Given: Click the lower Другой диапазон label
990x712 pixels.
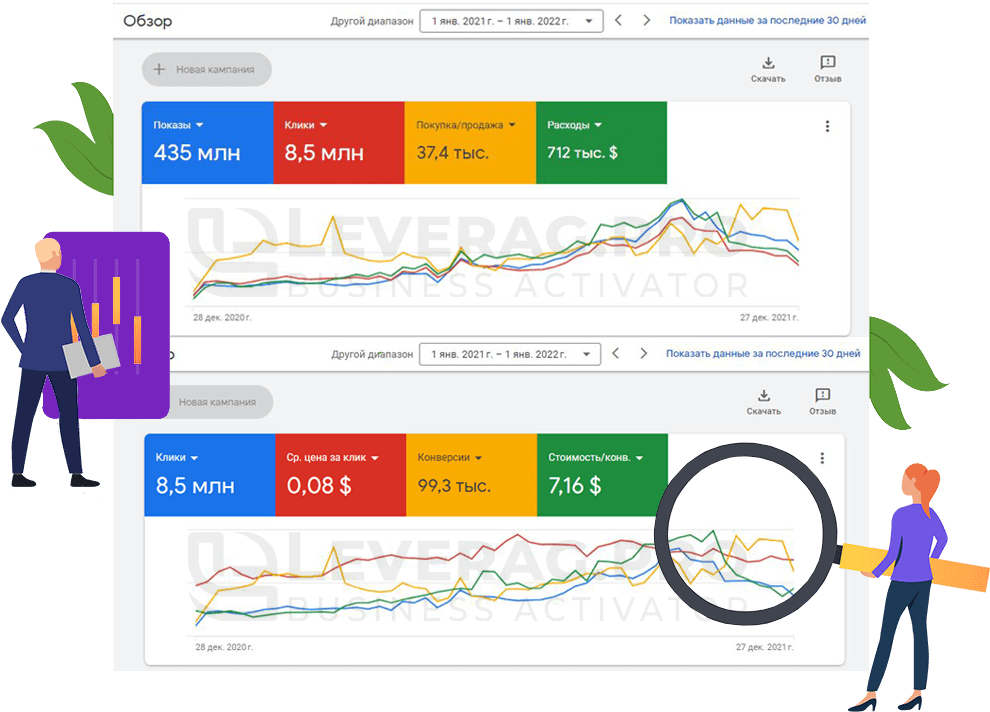Looking at the screenshot, I should click(x=372, y=355).
